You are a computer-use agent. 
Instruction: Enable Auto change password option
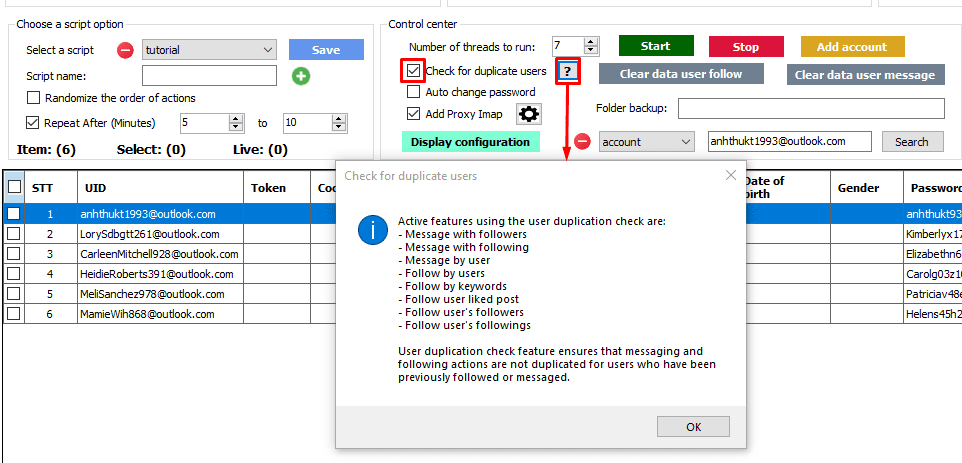point(413,92)
